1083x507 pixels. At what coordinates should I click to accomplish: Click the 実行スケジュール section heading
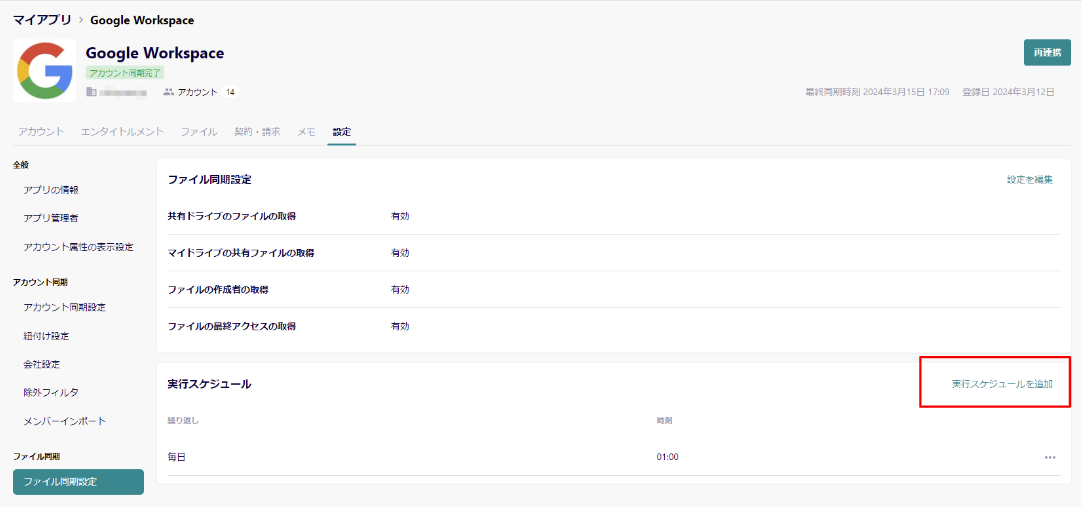[x=209, y=384]
